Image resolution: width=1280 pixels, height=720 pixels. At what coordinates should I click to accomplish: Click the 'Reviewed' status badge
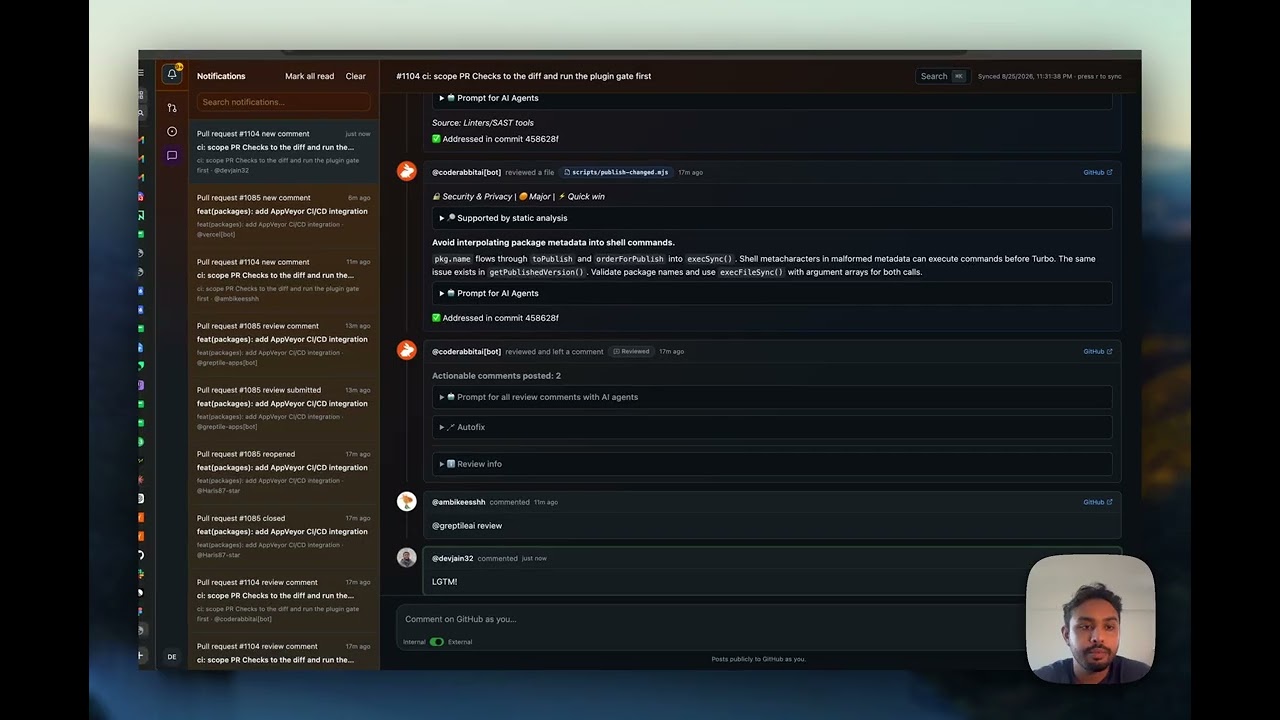(x=631, y=351)
